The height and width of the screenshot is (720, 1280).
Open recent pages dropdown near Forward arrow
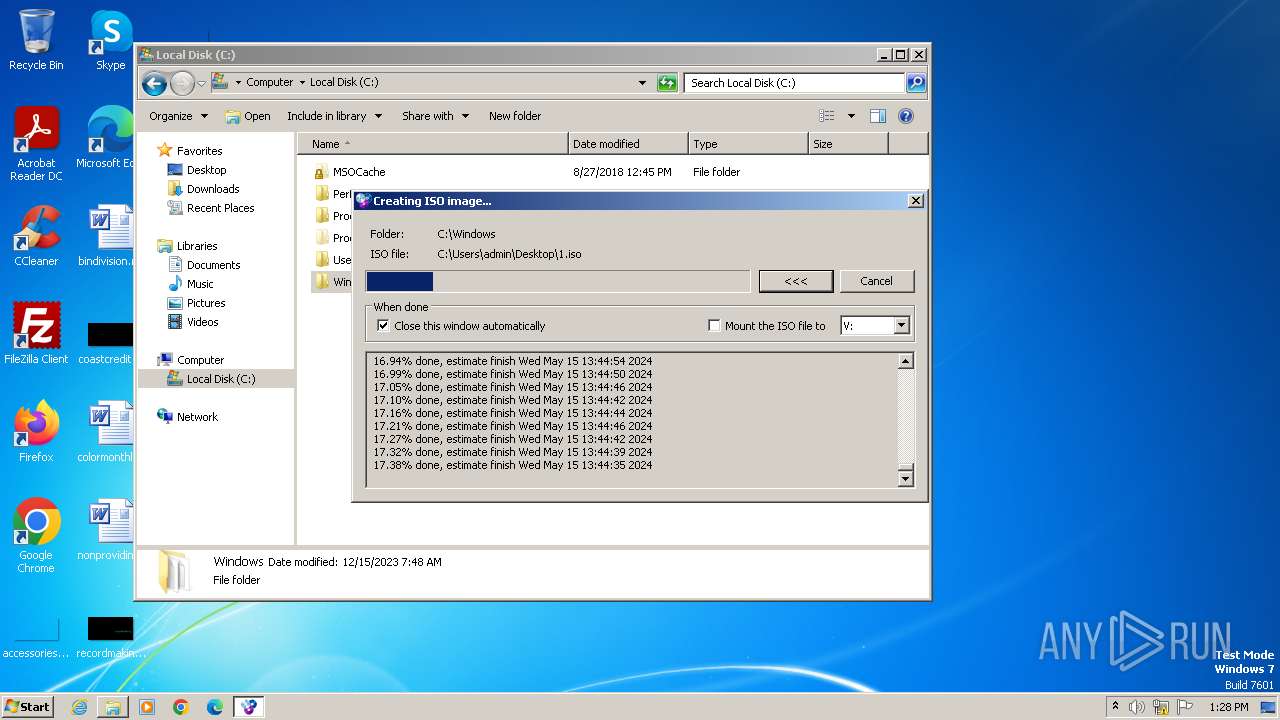[x=201, y=83]
